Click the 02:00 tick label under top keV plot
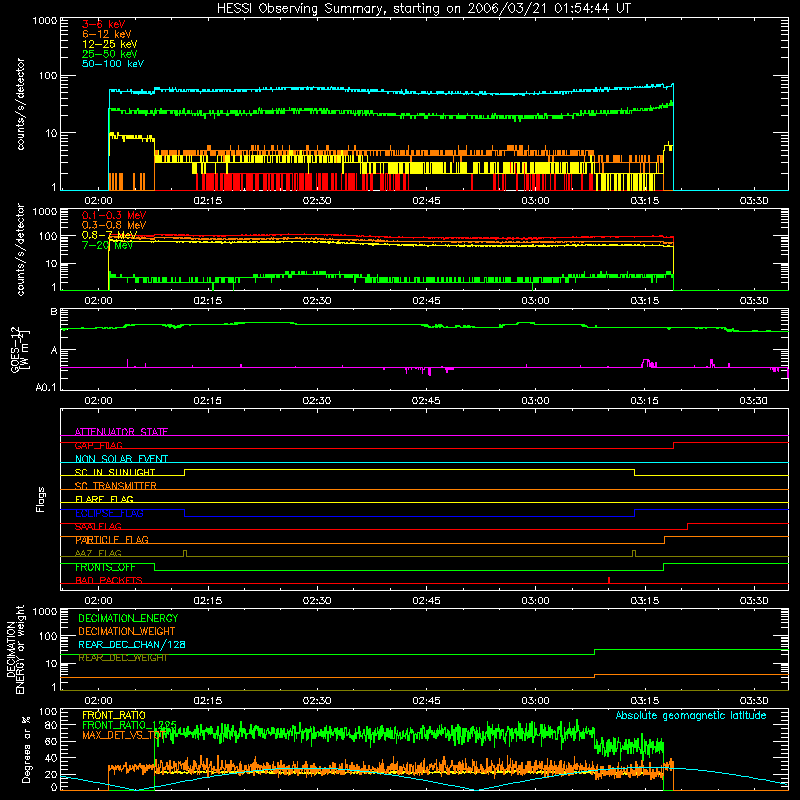Screen dimensions: 800x800 pyautogui.click(x=98, y=201)
